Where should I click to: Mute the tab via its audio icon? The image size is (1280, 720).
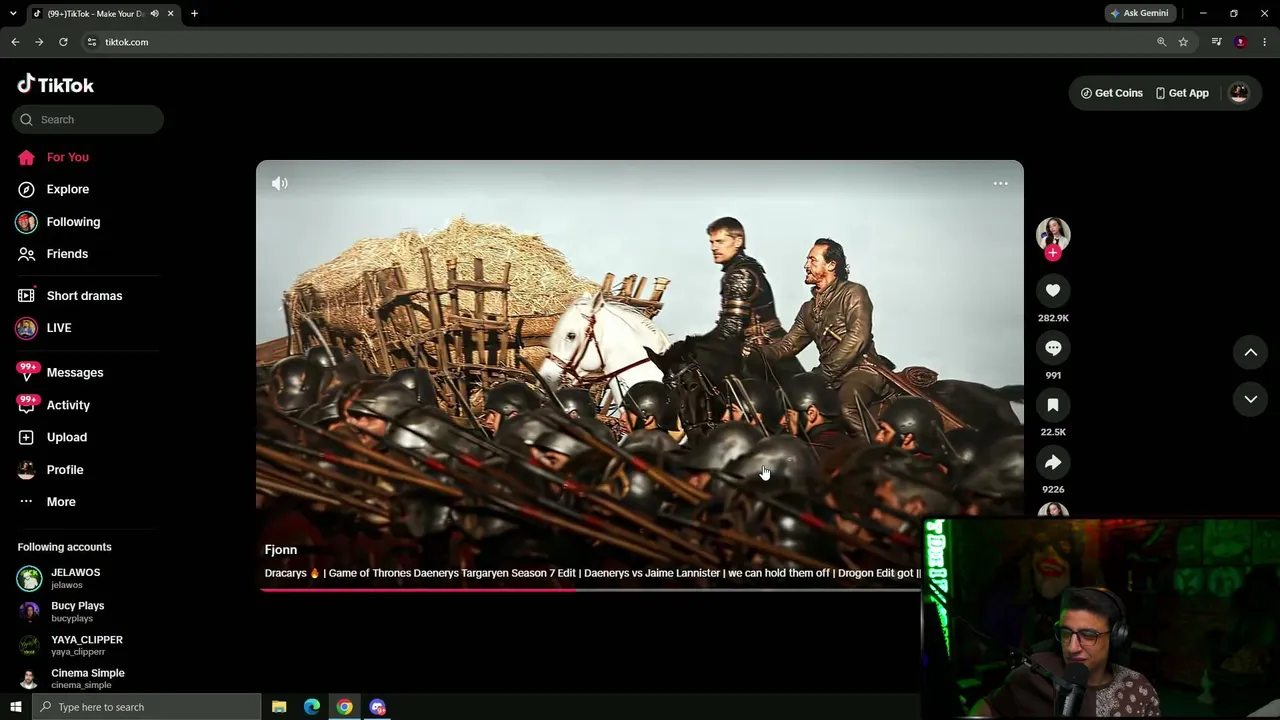coord(154,14)
